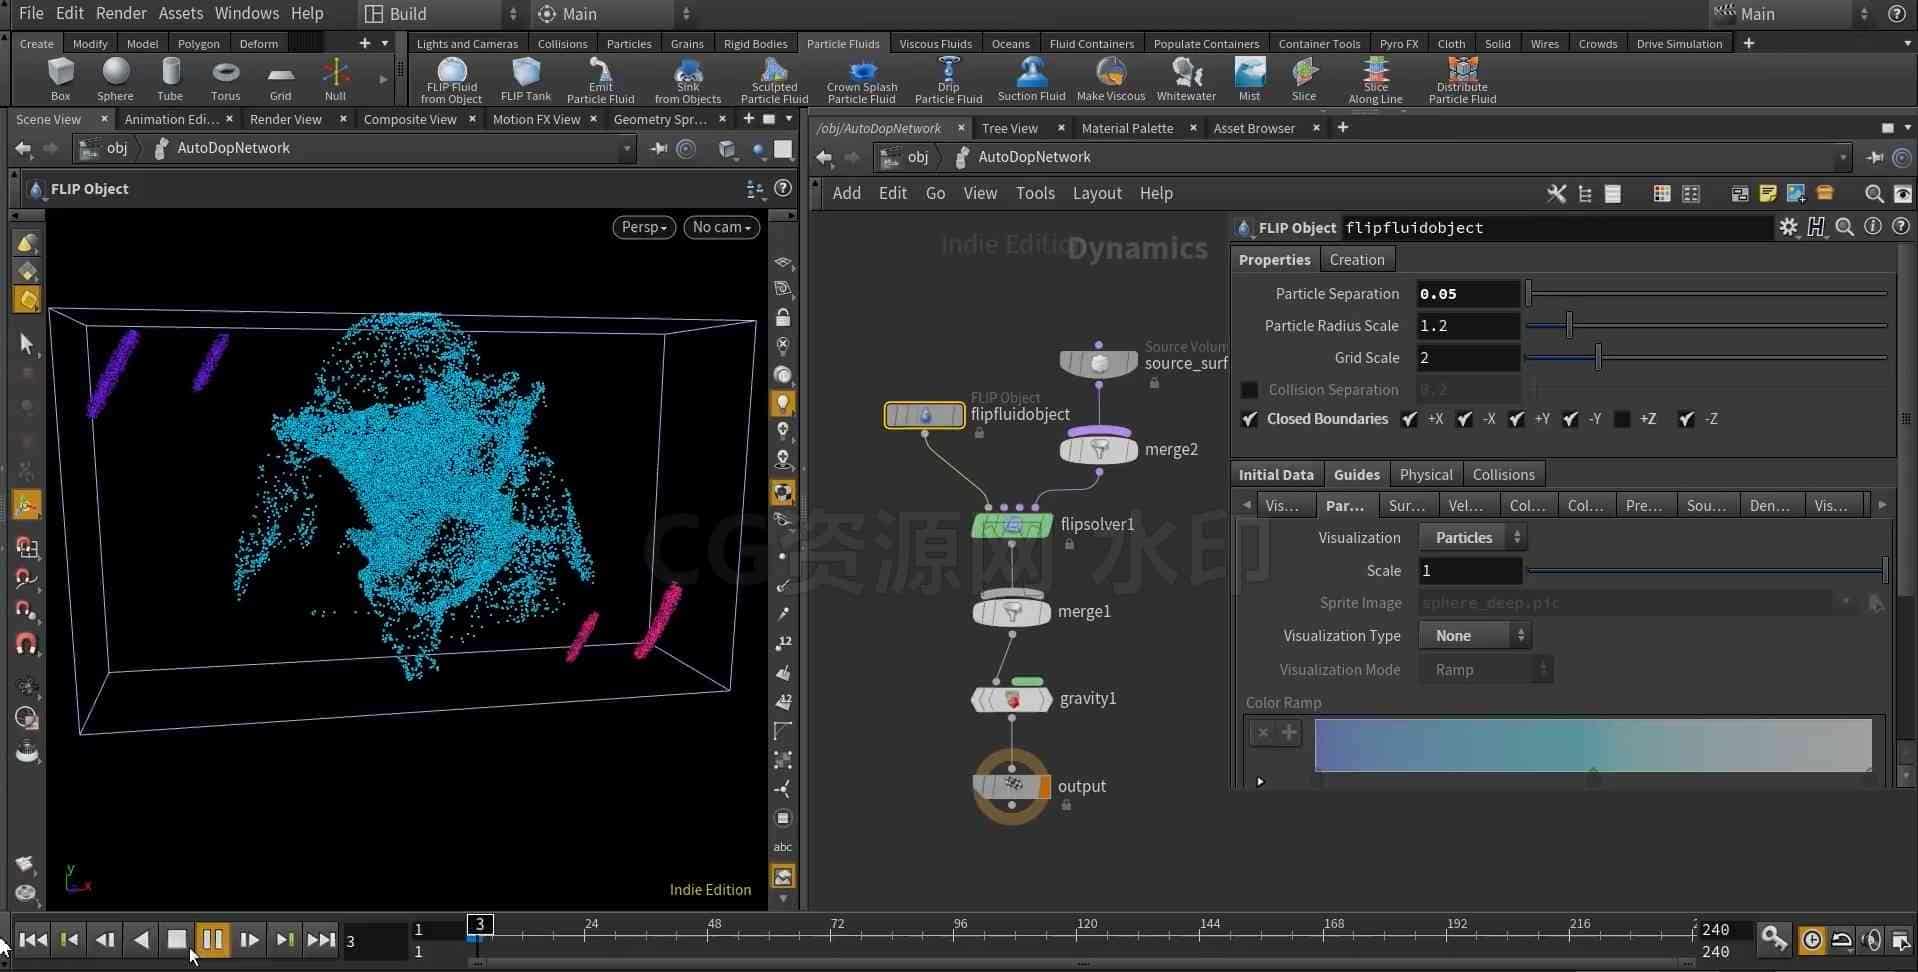Viewport: 1918px width, 972px height.
Task: Enable the +Z boundary checkbox
Action: pos(1622,419)
